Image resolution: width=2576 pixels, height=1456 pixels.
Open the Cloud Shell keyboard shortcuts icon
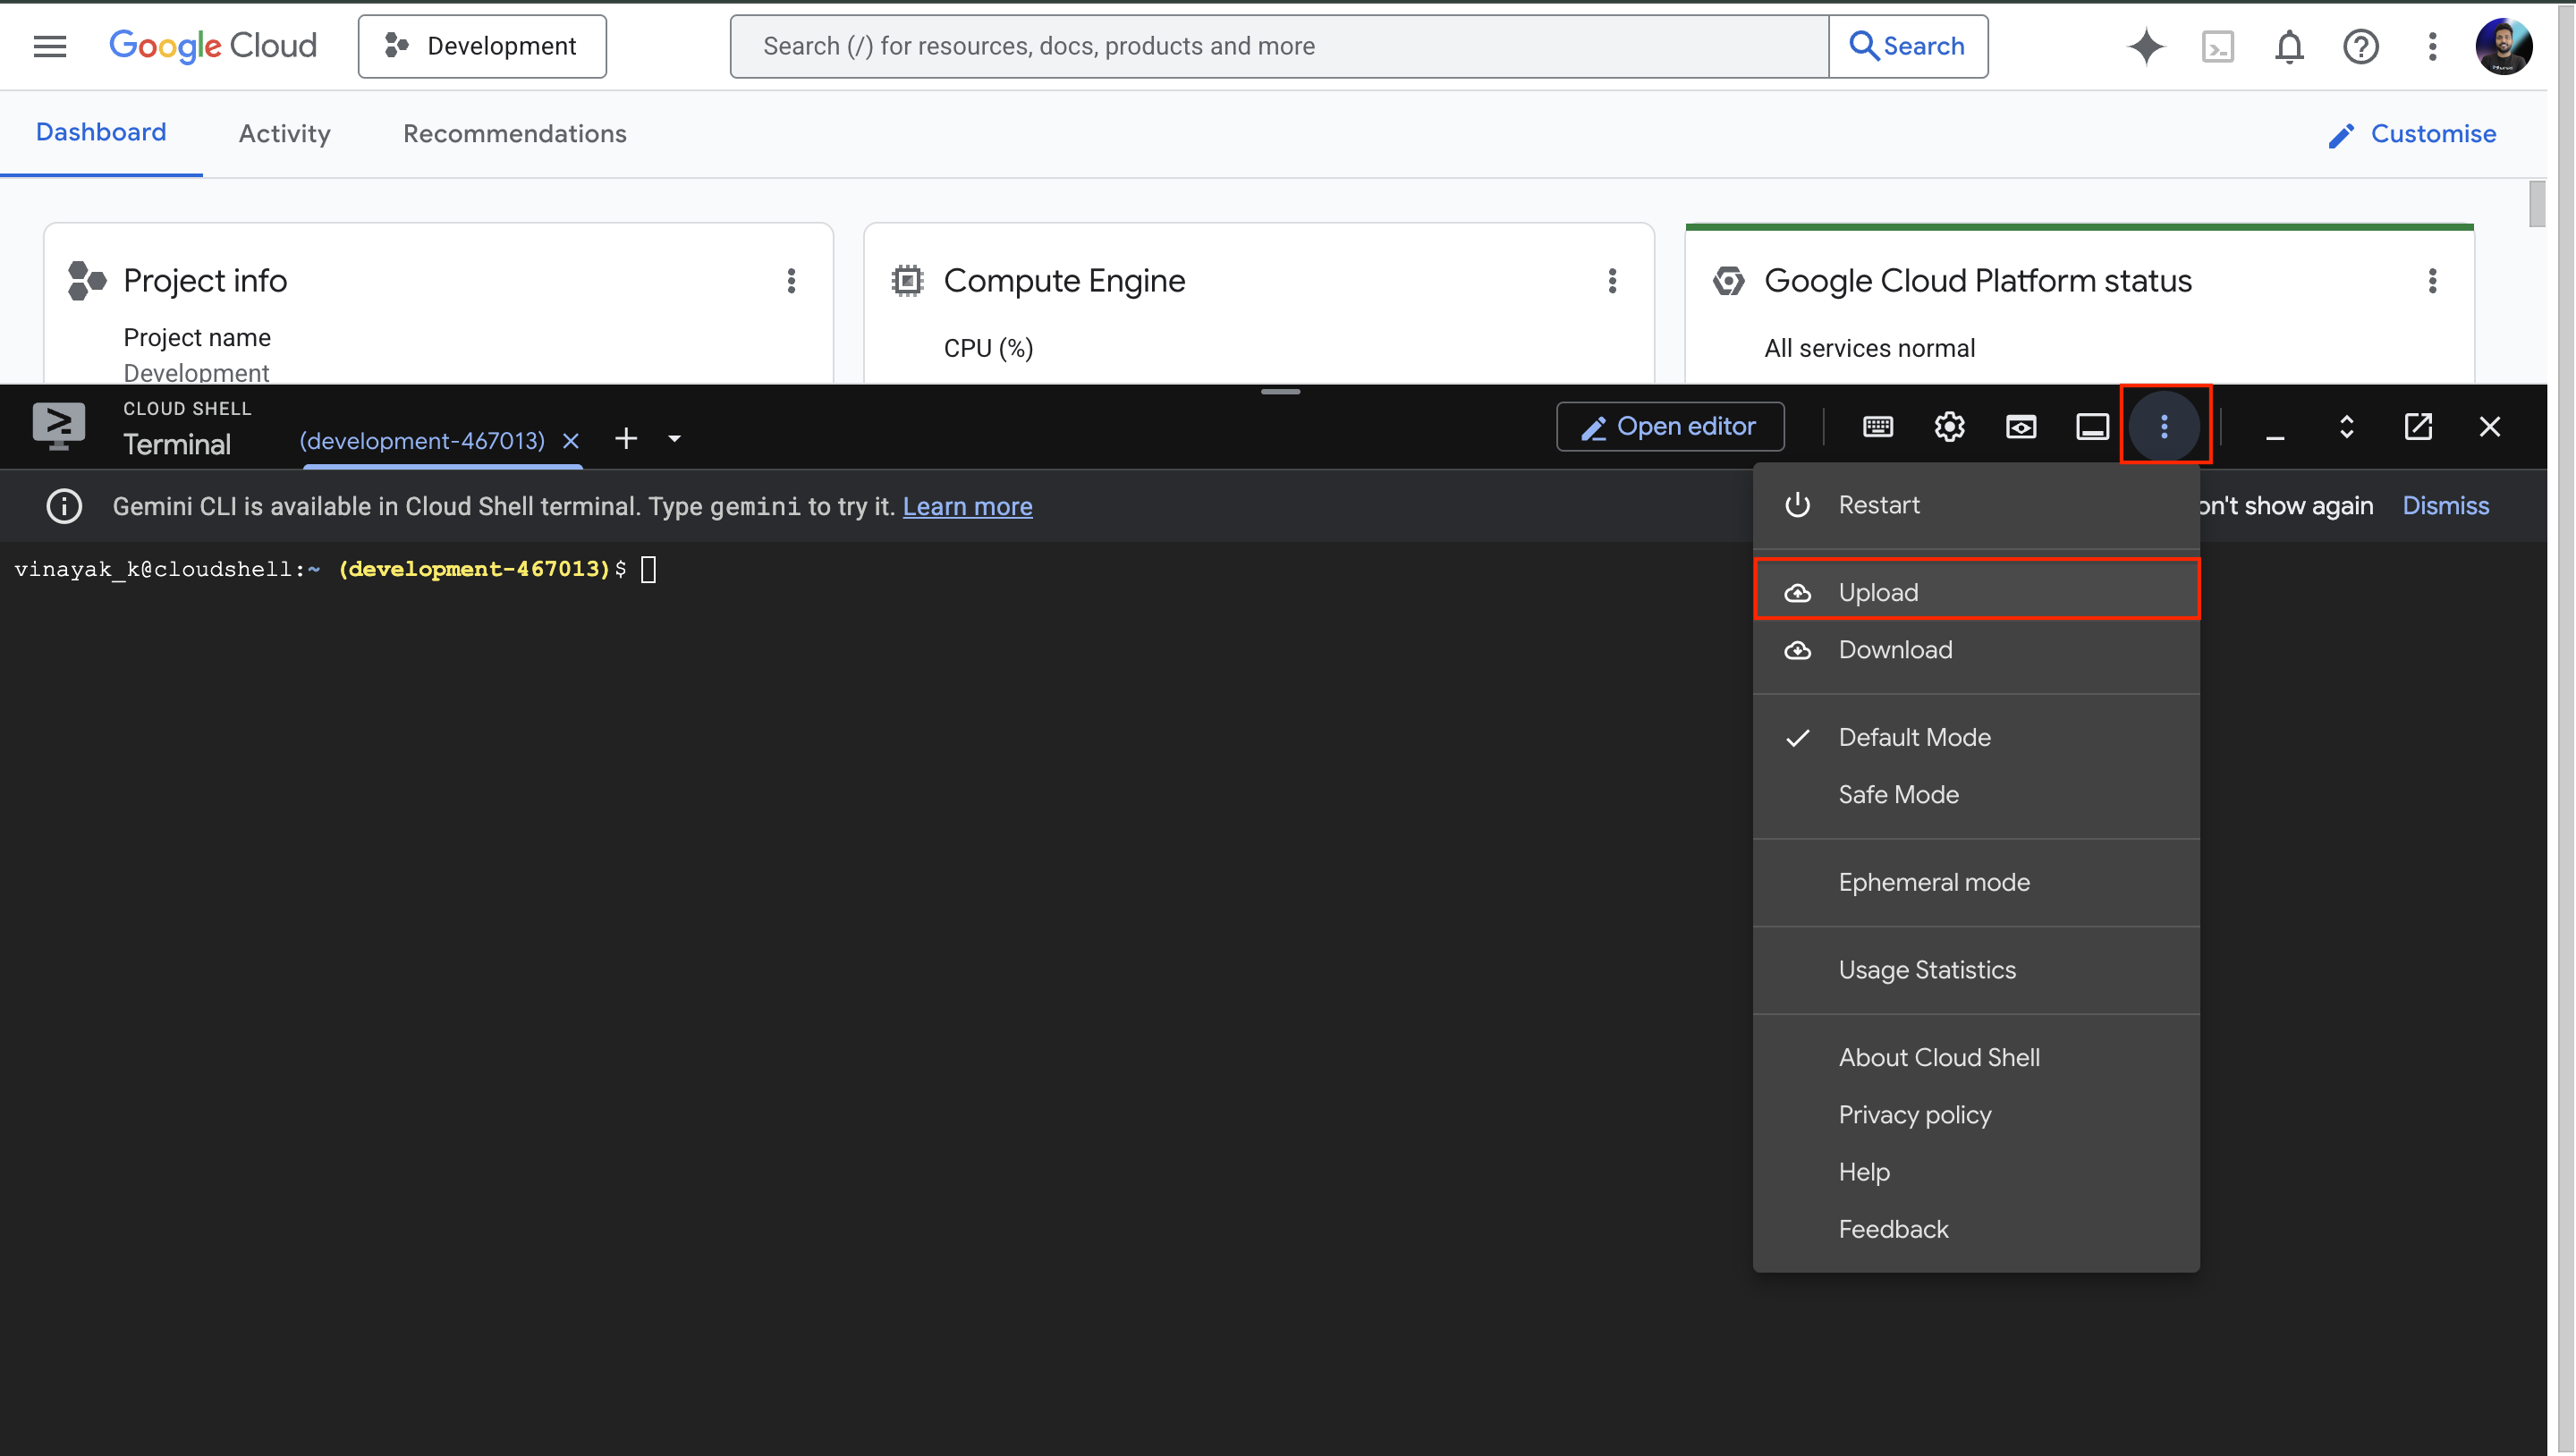click(x=1878, y=427)
